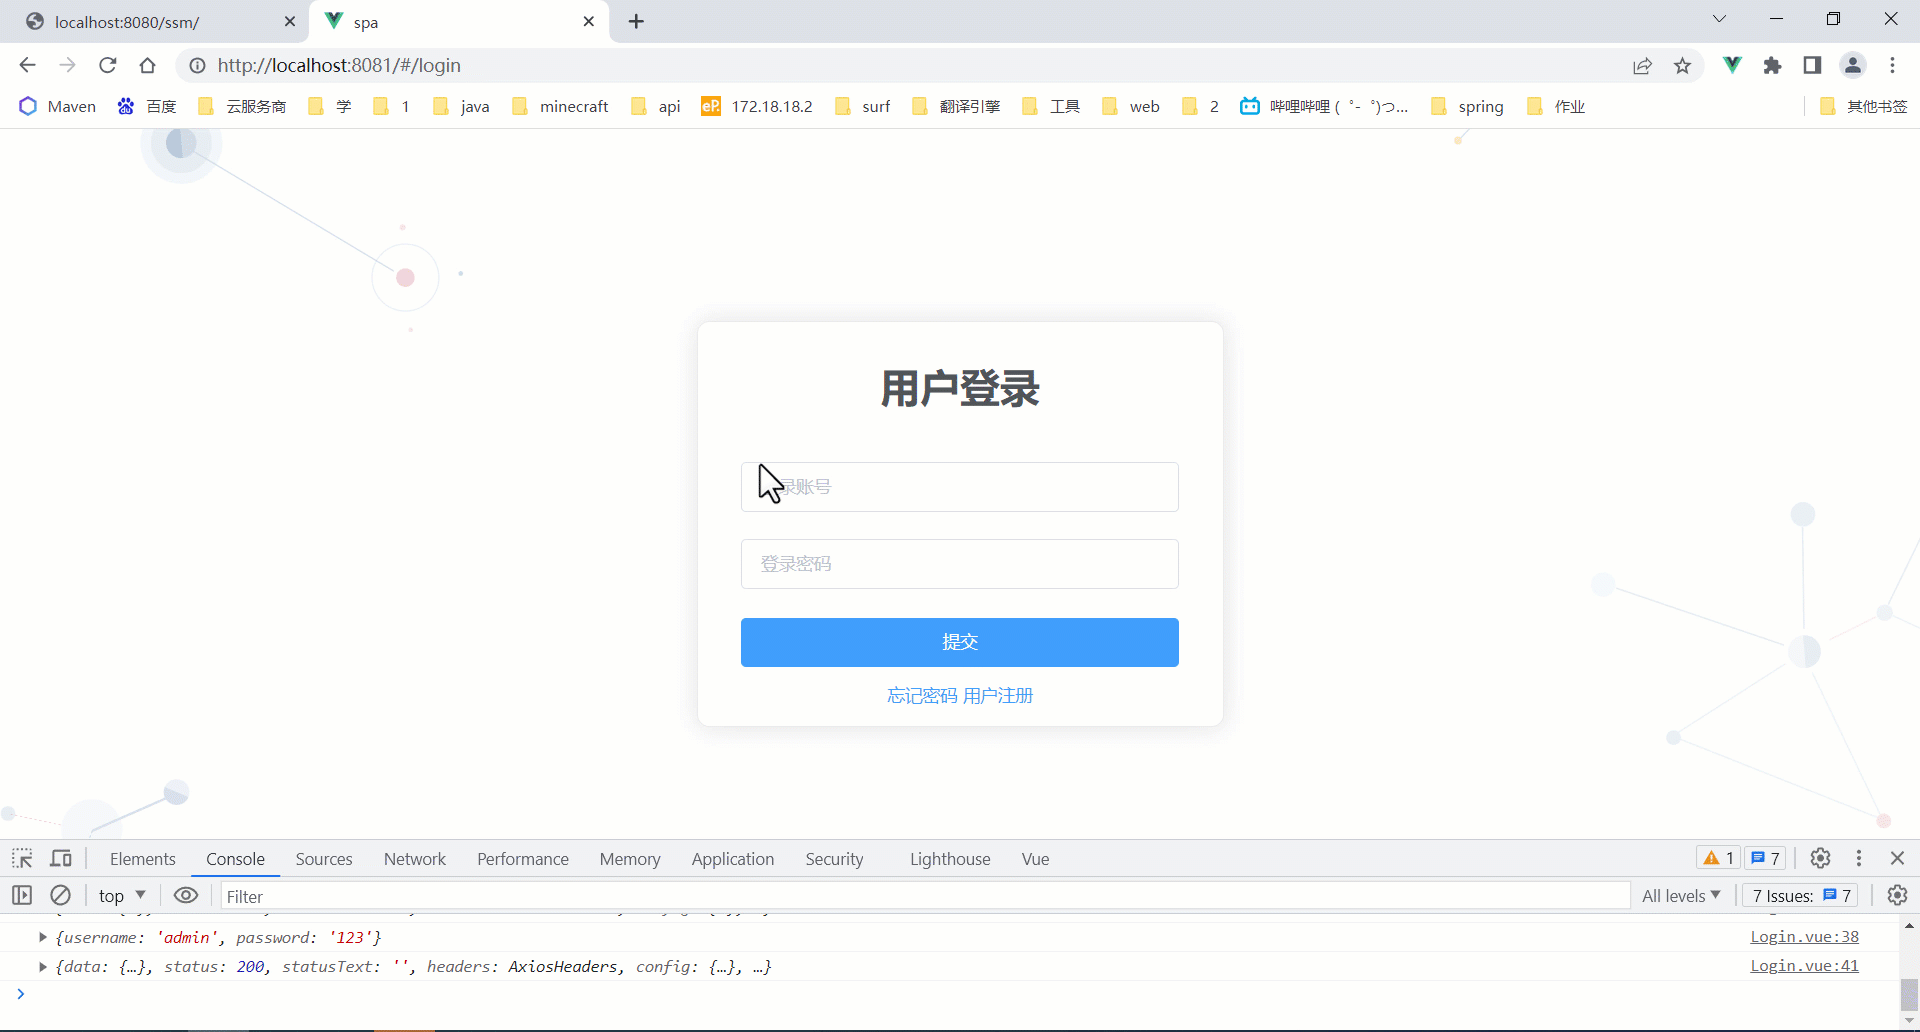Toggle the console sidebar

point(22,895)
